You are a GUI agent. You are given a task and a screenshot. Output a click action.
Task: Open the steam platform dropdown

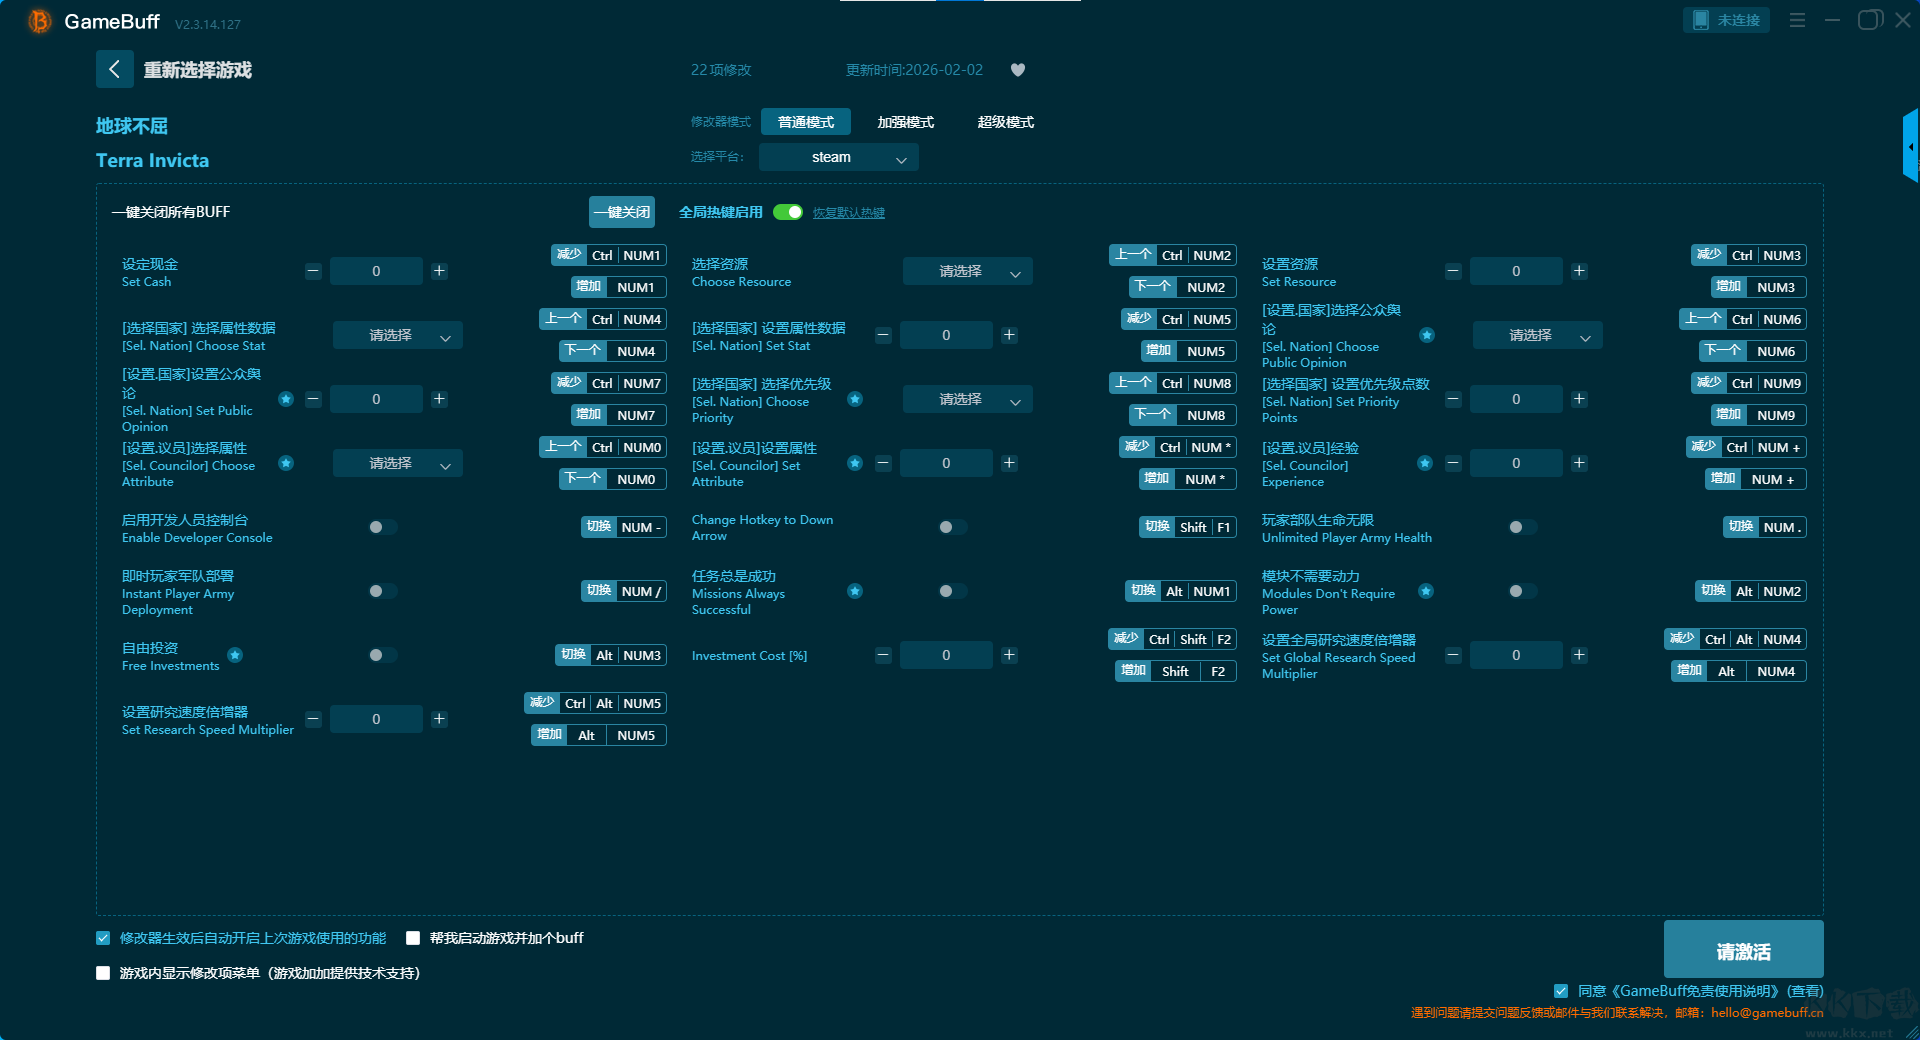tap(839, 157)
